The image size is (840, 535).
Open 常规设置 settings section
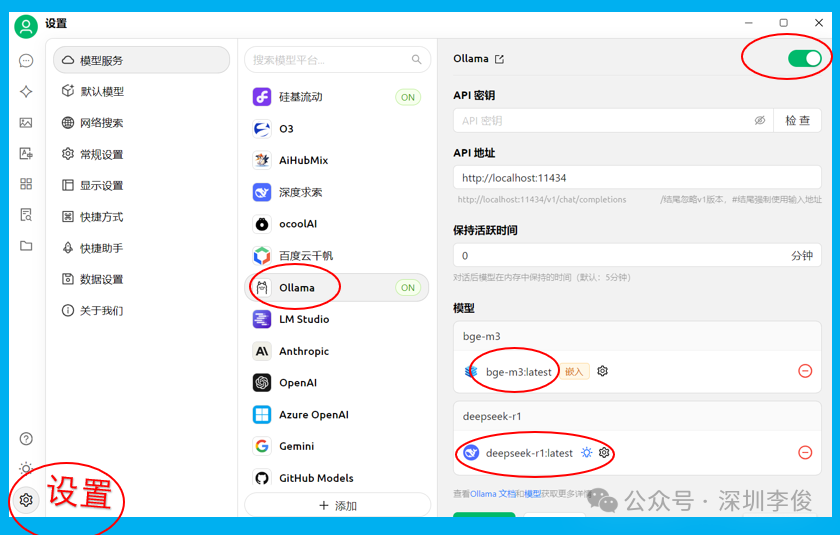point(141,154)
